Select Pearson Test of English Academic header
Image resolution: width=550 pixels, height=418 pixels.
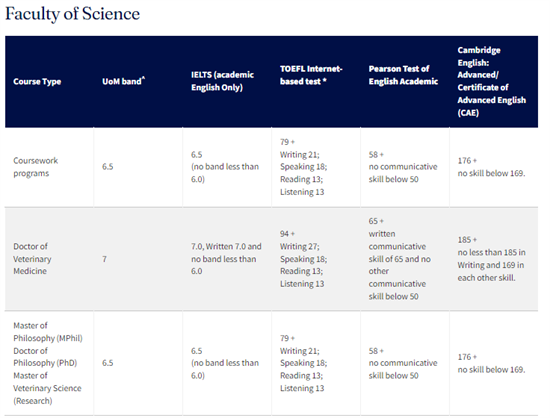tap(403, 75)
